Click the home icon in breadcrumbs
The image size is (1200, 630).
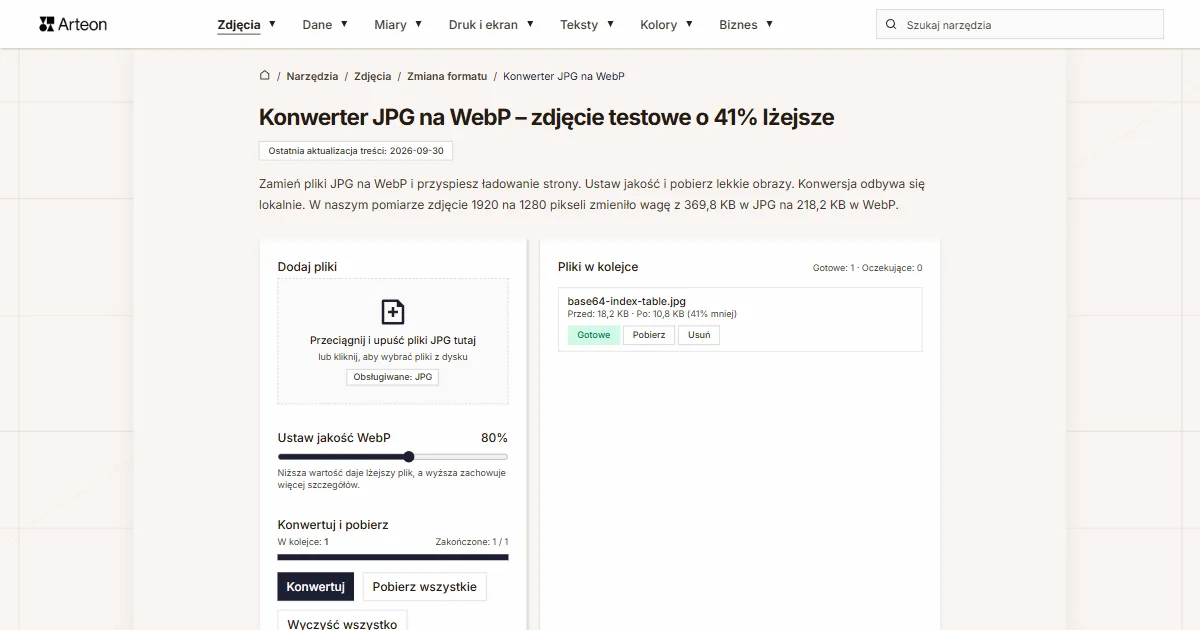pos(265,75)
